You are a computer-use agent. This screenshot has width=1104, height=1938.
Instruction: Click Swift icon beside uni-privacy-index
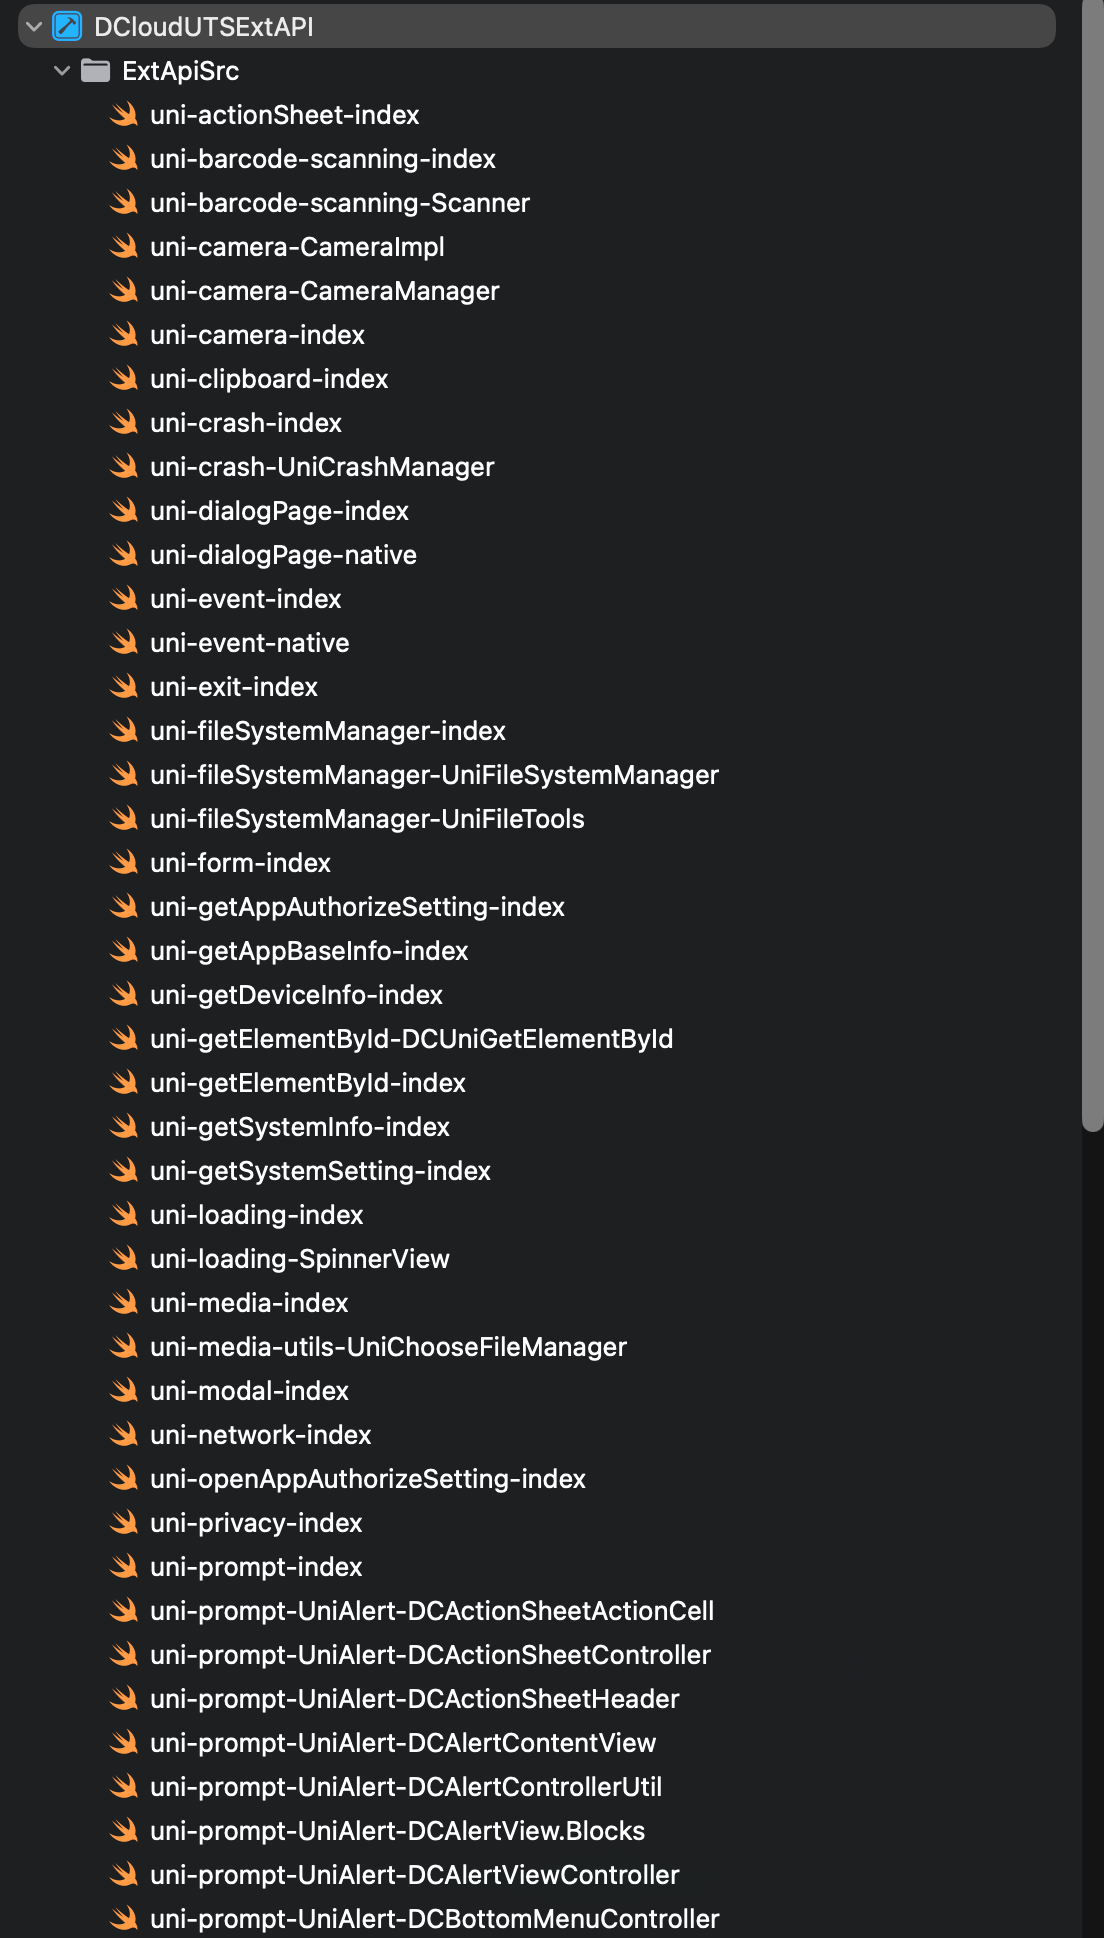click(x=124, y=1523)
